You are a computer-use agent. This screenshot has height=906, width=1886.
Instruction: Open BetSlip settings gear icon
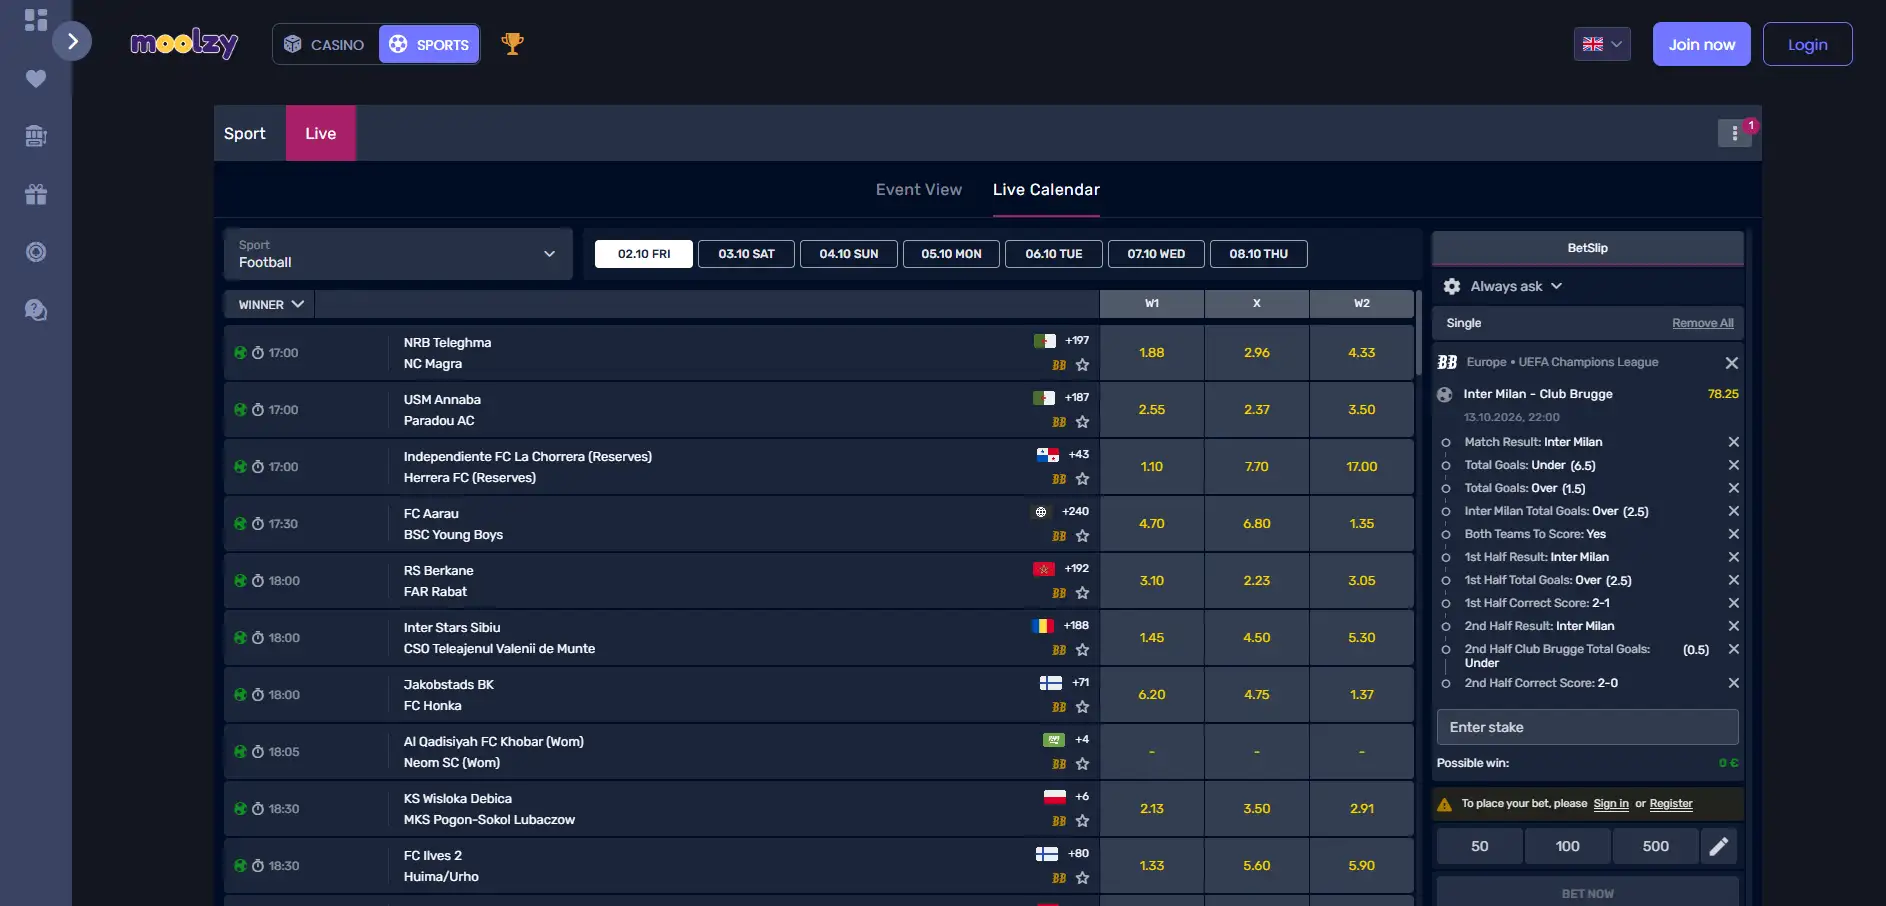point(1452,286)
